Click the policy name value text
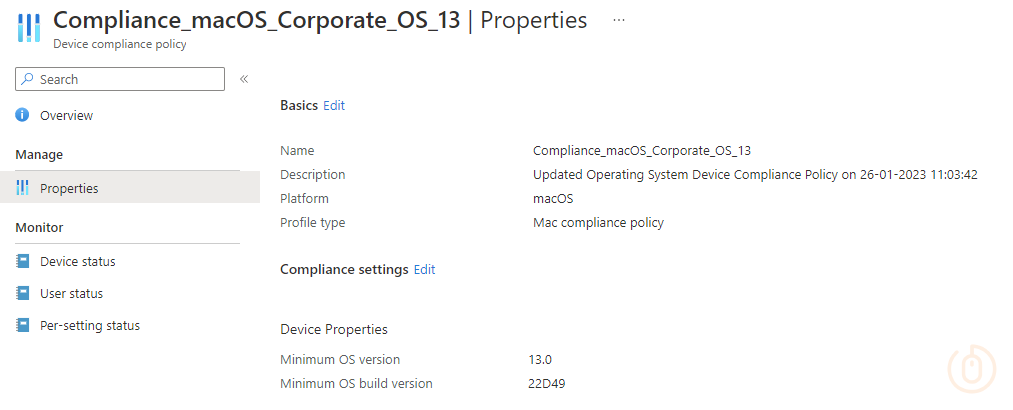1013x410 pixels. 641,151
